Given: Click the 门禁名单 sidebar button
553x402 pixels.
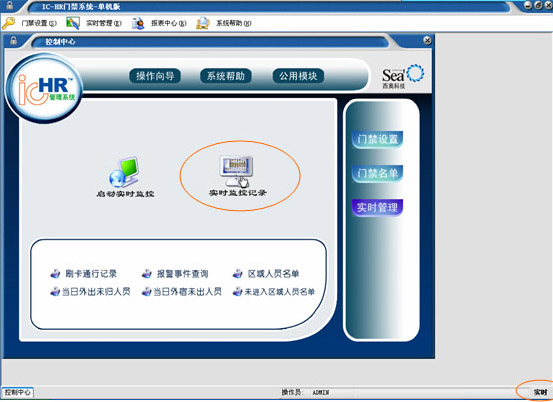Looking at the screenshot, I should click(x=377, y=173).
